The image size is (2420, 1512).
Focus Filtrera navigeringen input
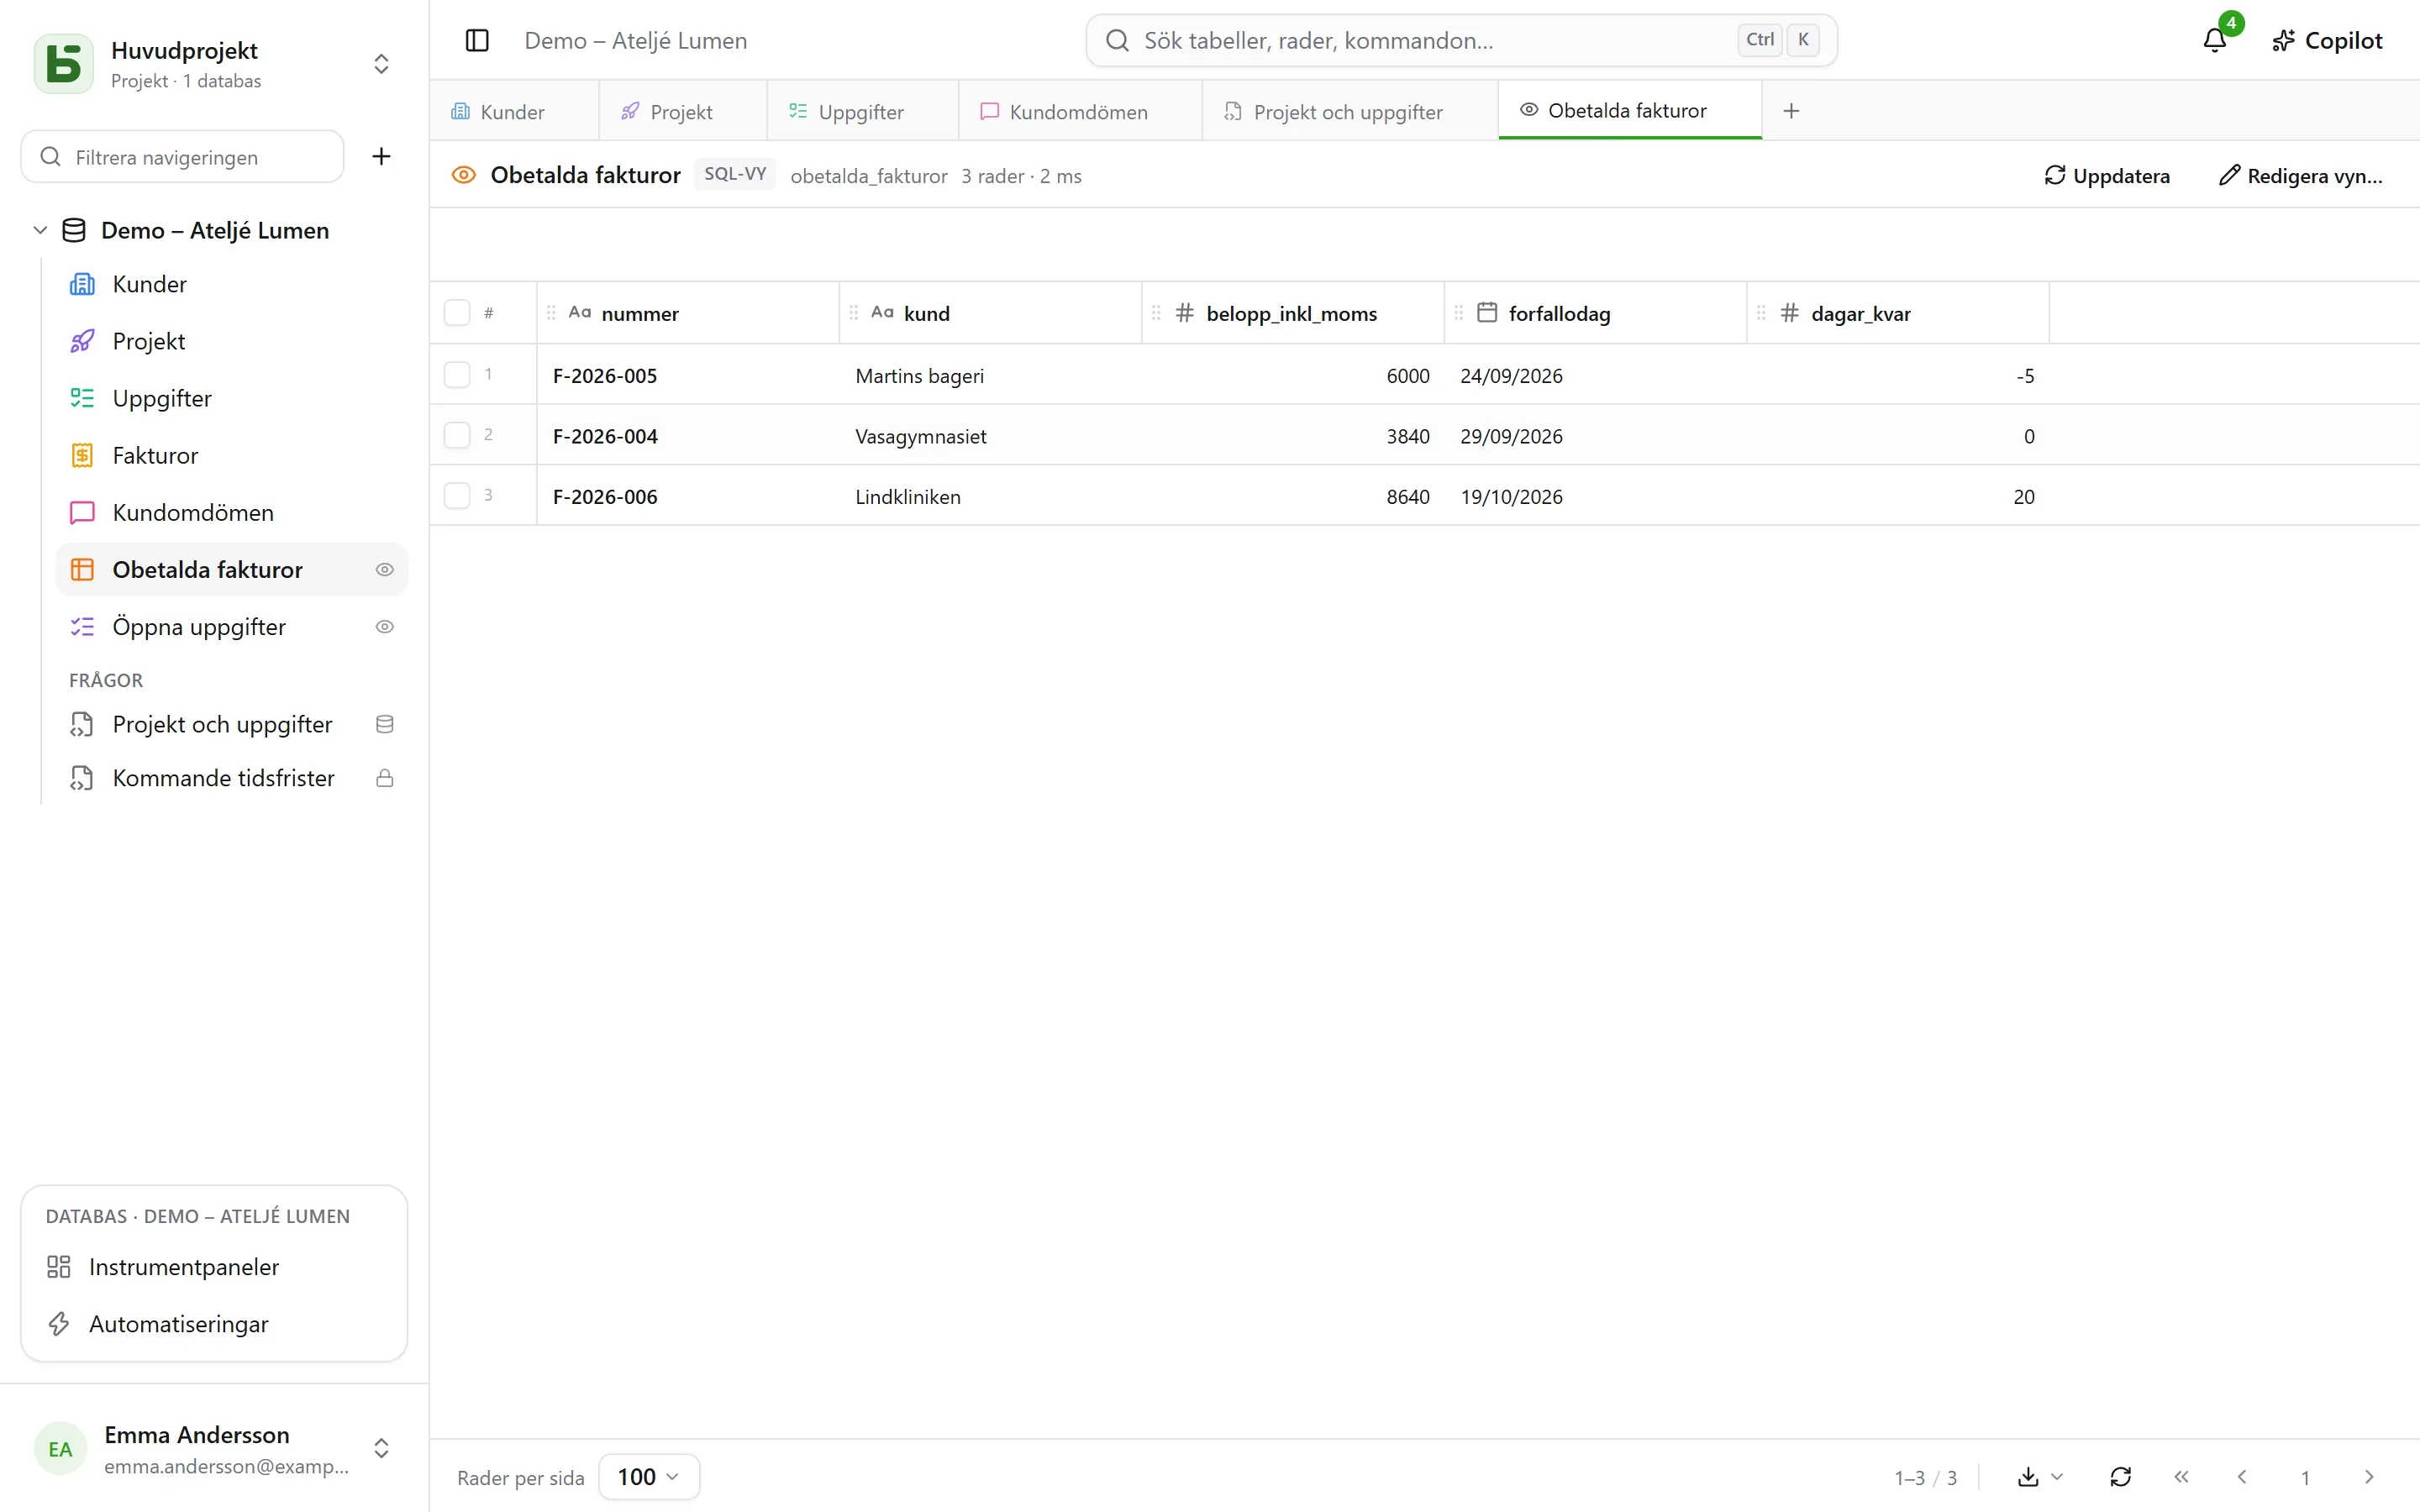183,157
